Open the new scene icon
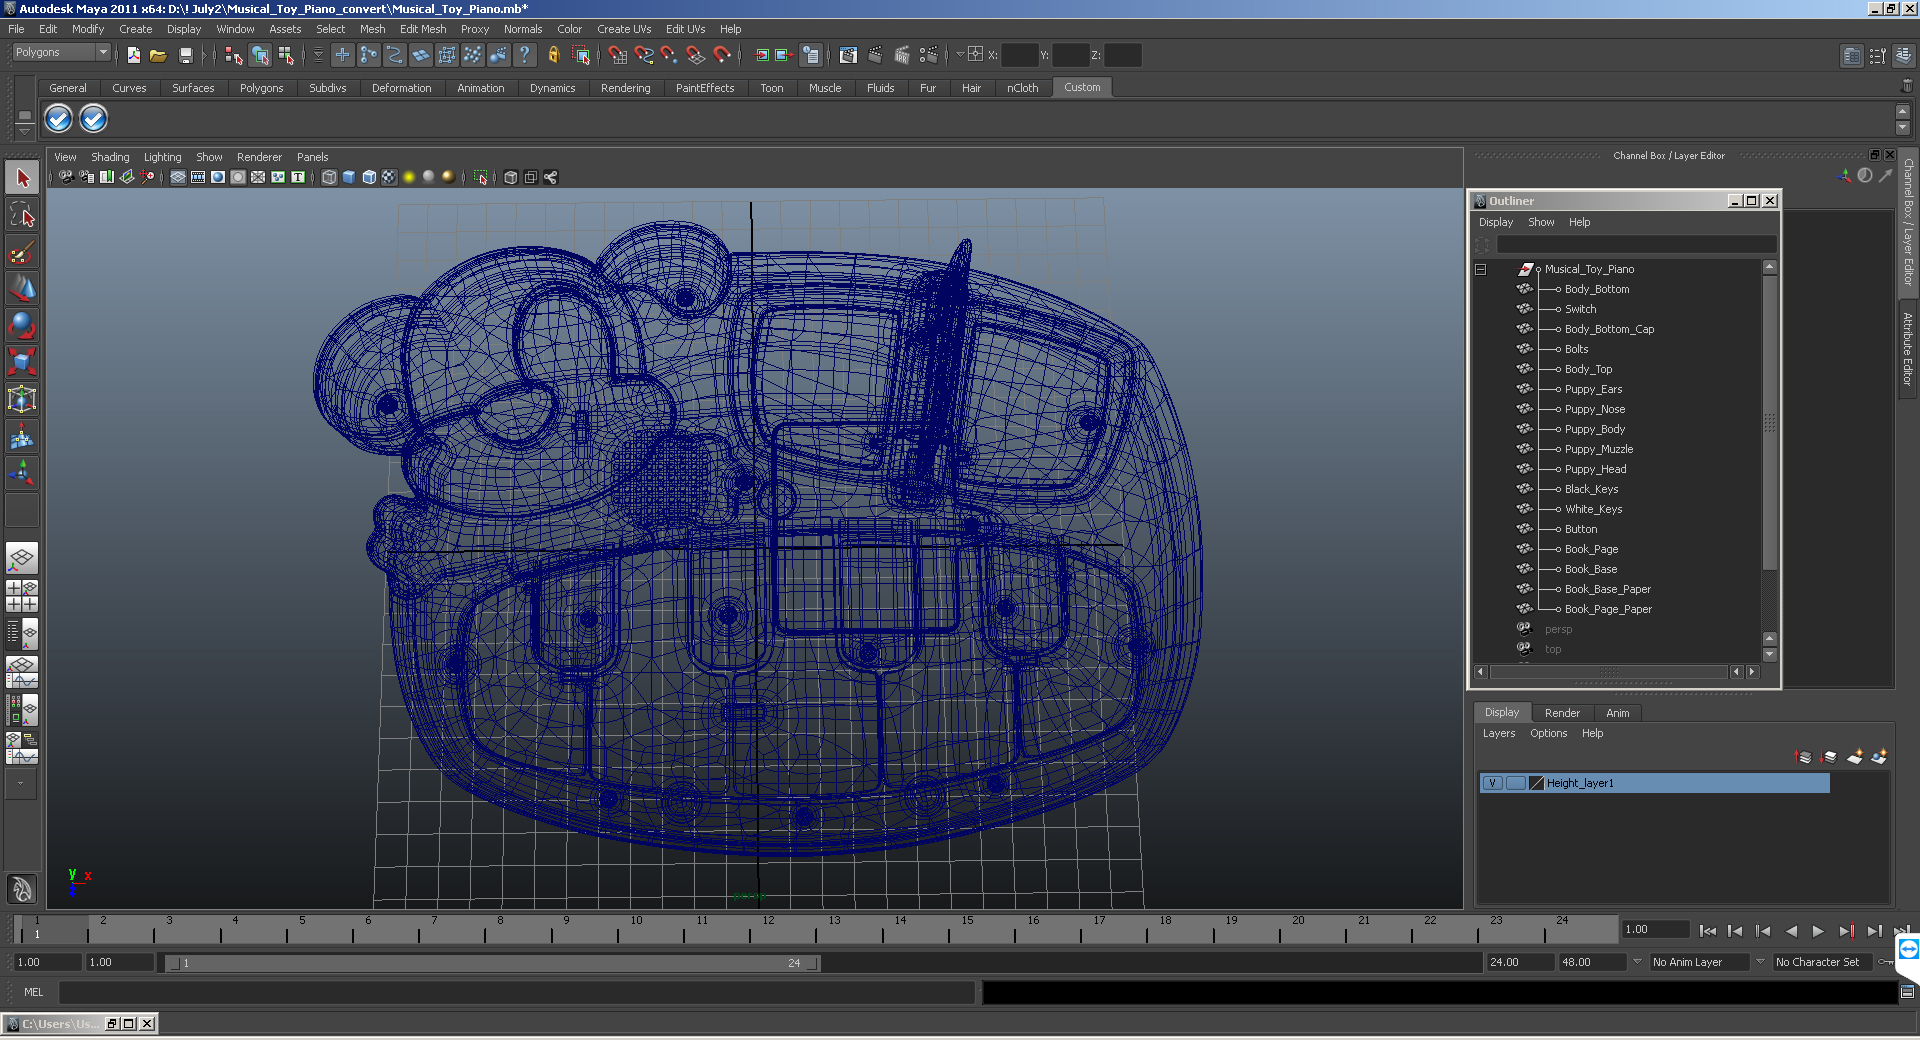 pos(133,55)
